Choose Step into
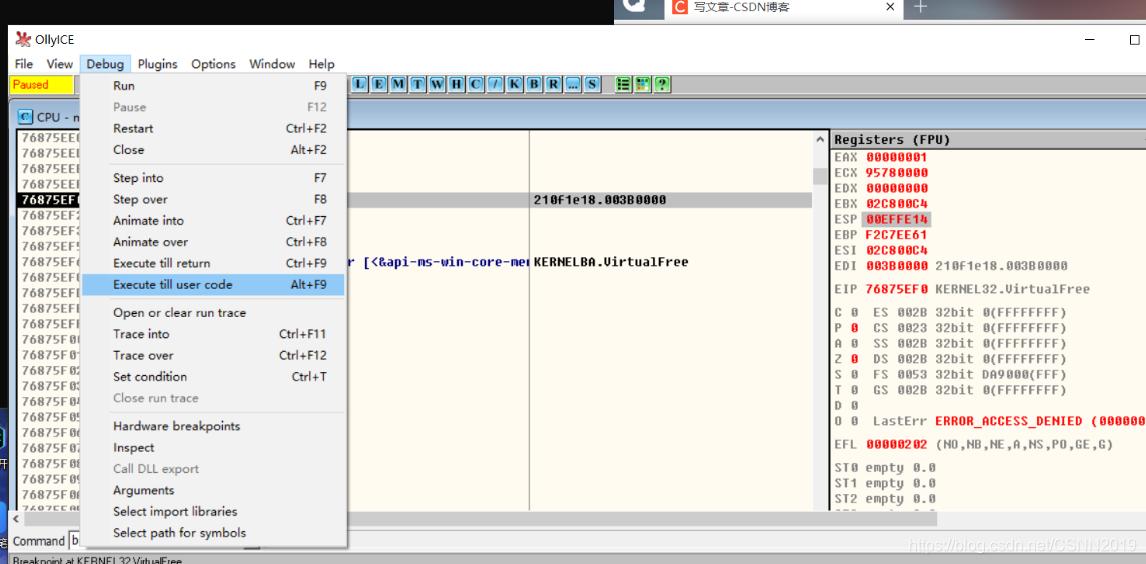 [x=213, y=178]
